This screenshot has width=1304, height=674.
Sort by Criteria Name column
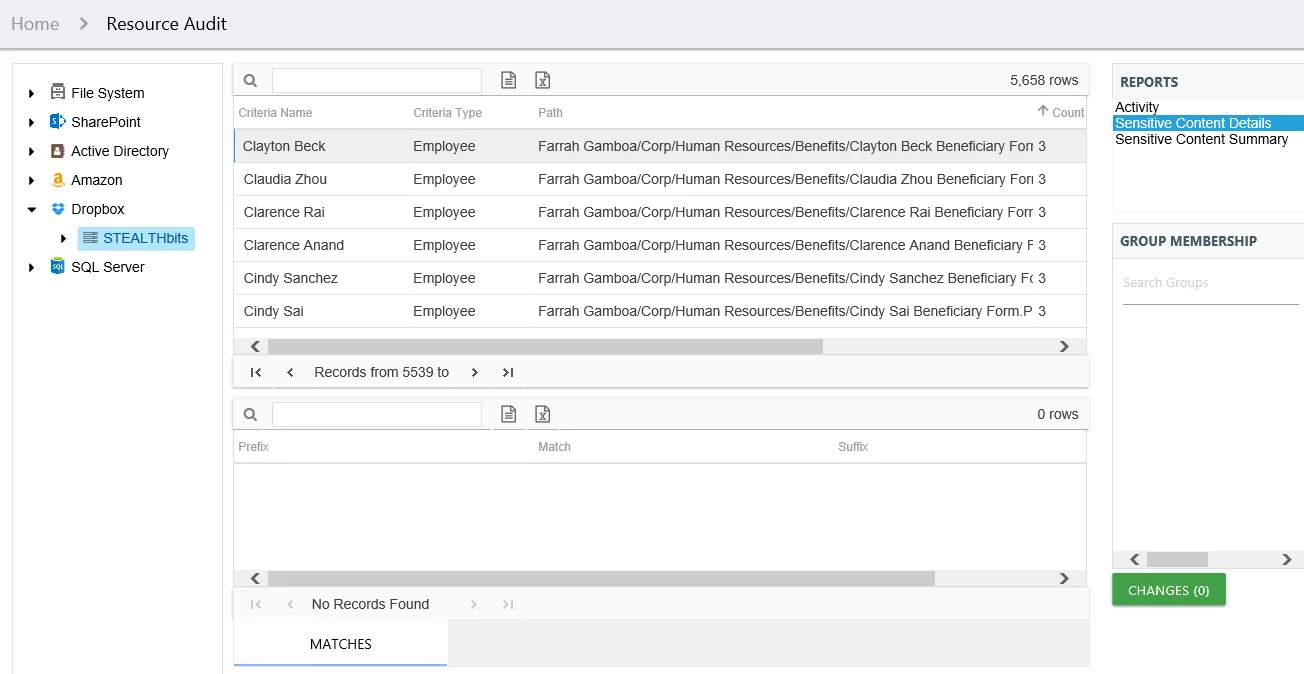point(275,113)
